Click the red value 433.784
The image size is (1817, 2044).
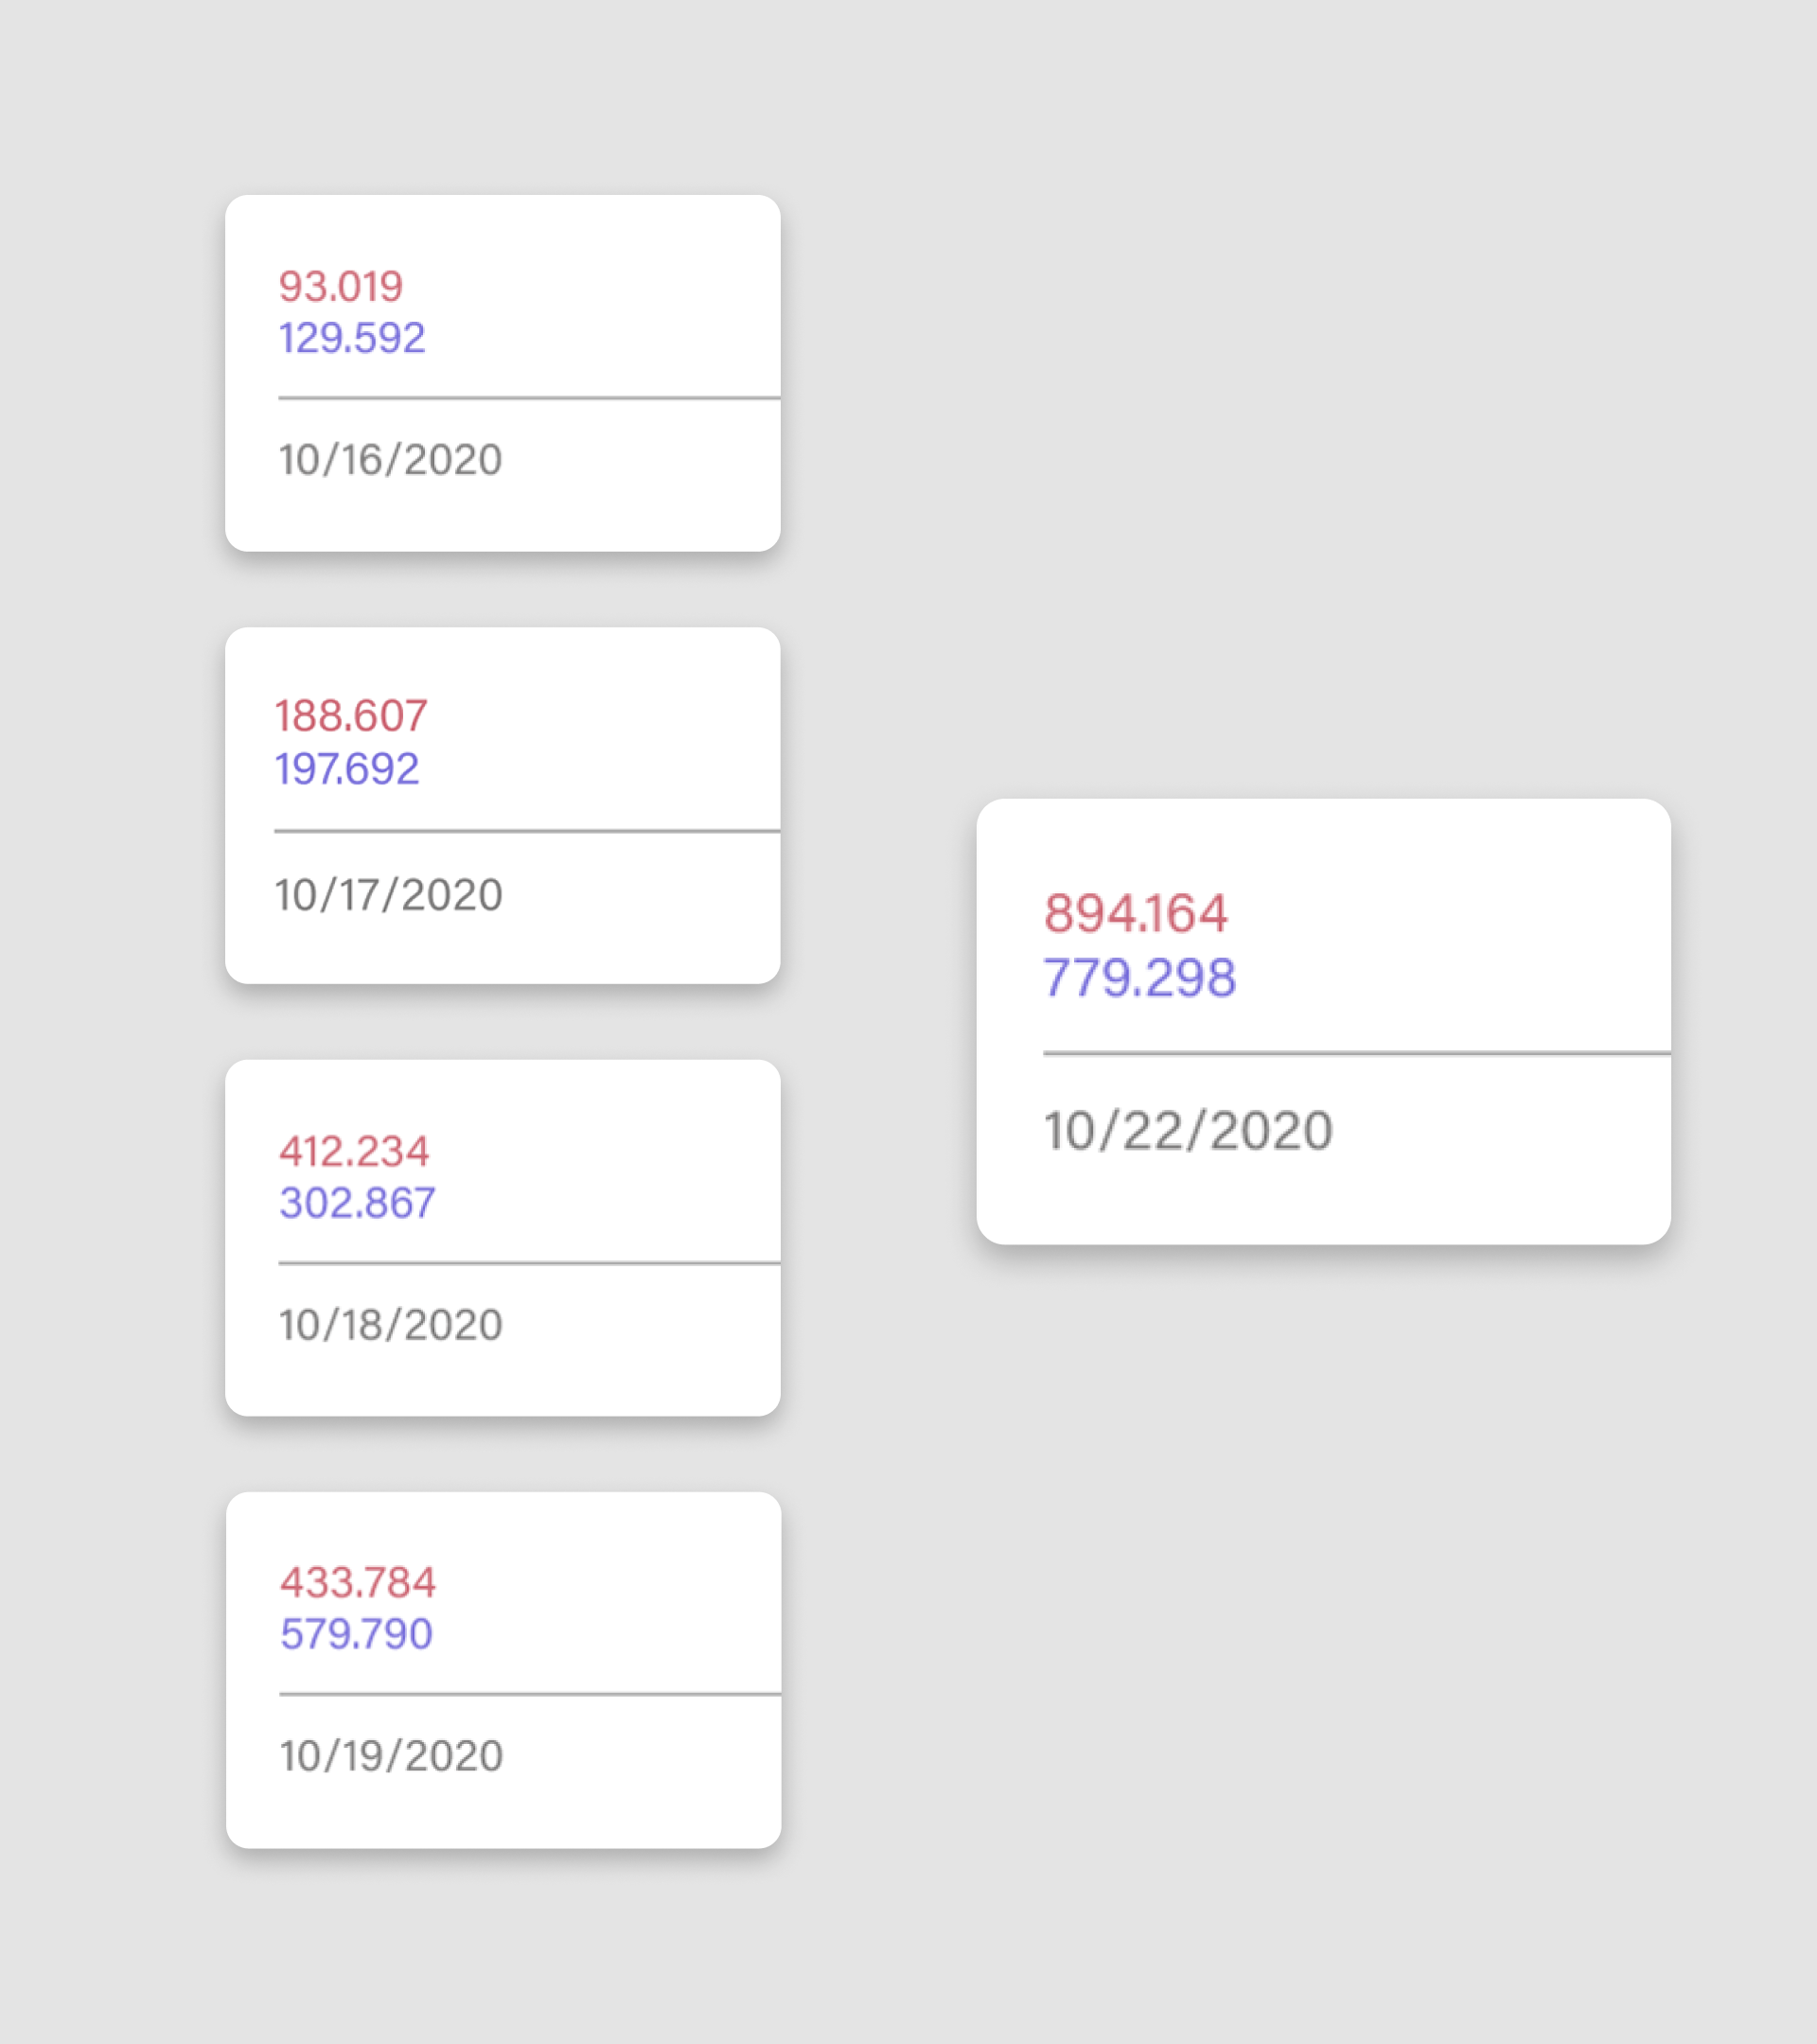(357, 1583)
